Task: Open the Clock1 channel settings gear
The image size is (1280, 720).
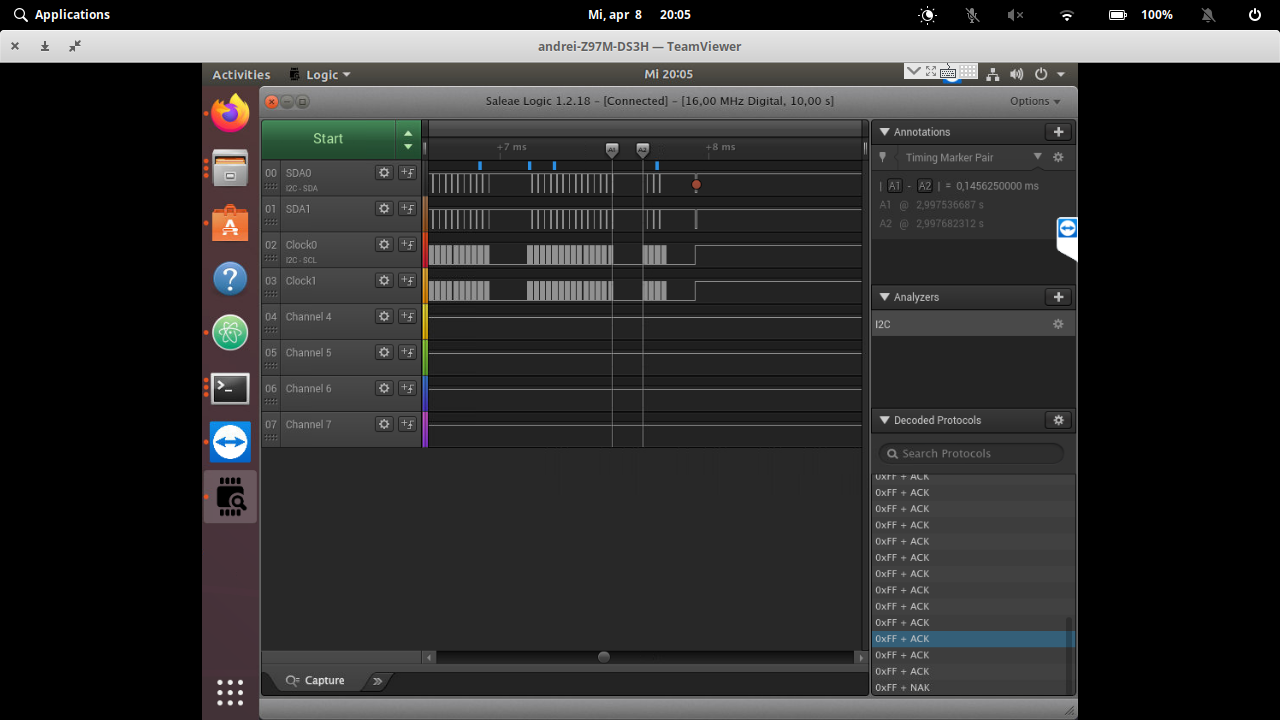Action: (383, 280)
